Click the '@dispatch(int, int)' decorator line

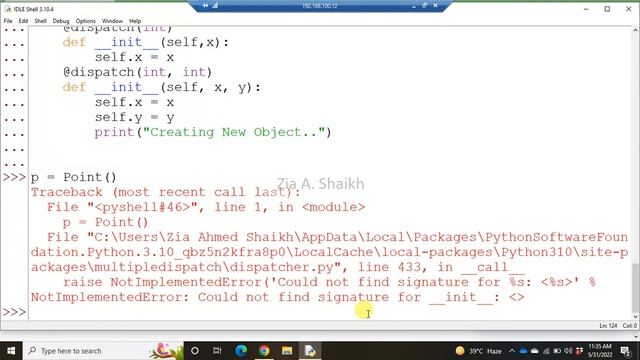click(x=137, y=72)
